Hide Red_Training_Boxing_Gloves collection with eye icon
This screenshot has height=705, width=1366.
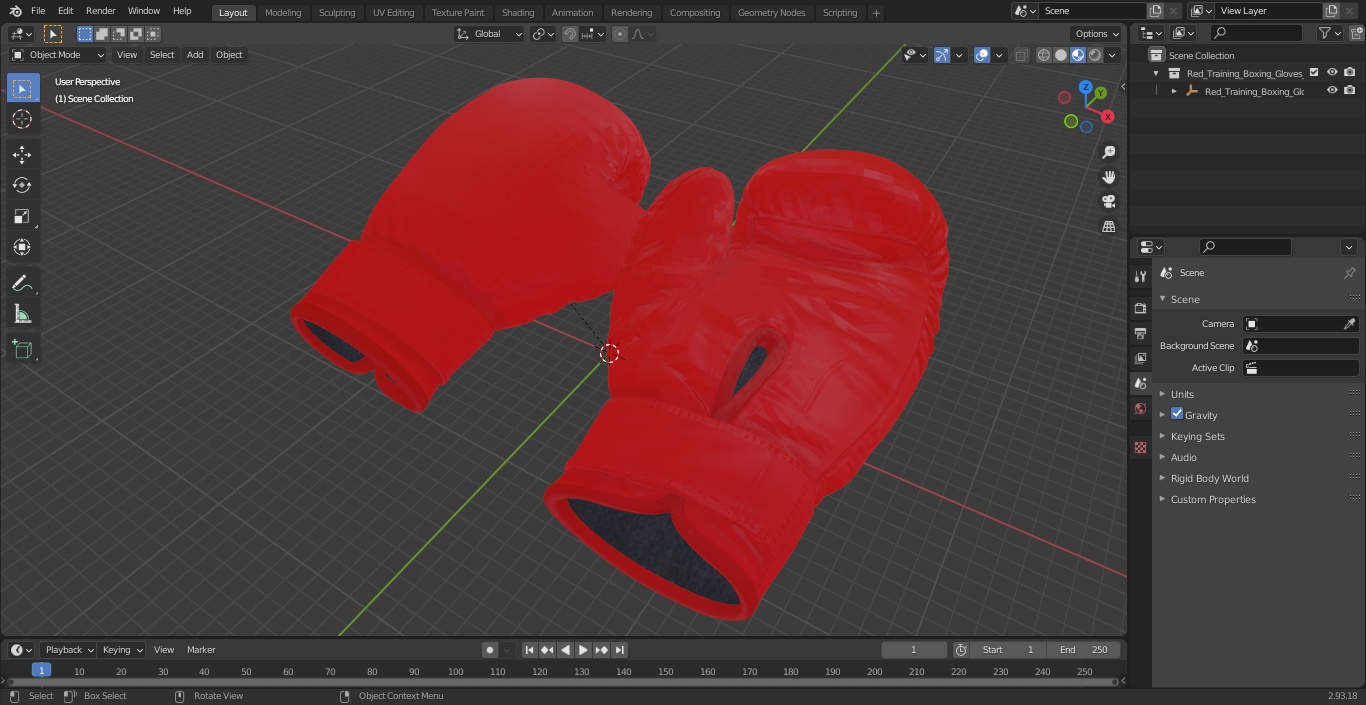1332,73
